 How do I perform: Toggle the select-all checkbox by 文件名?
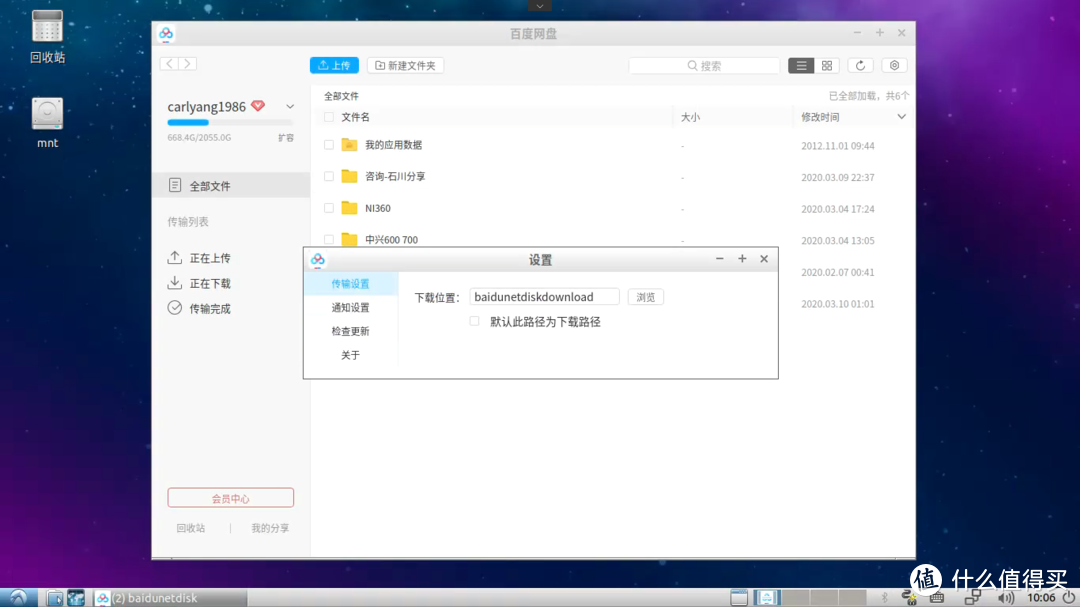pyautogui.click(x=329, y=117)
